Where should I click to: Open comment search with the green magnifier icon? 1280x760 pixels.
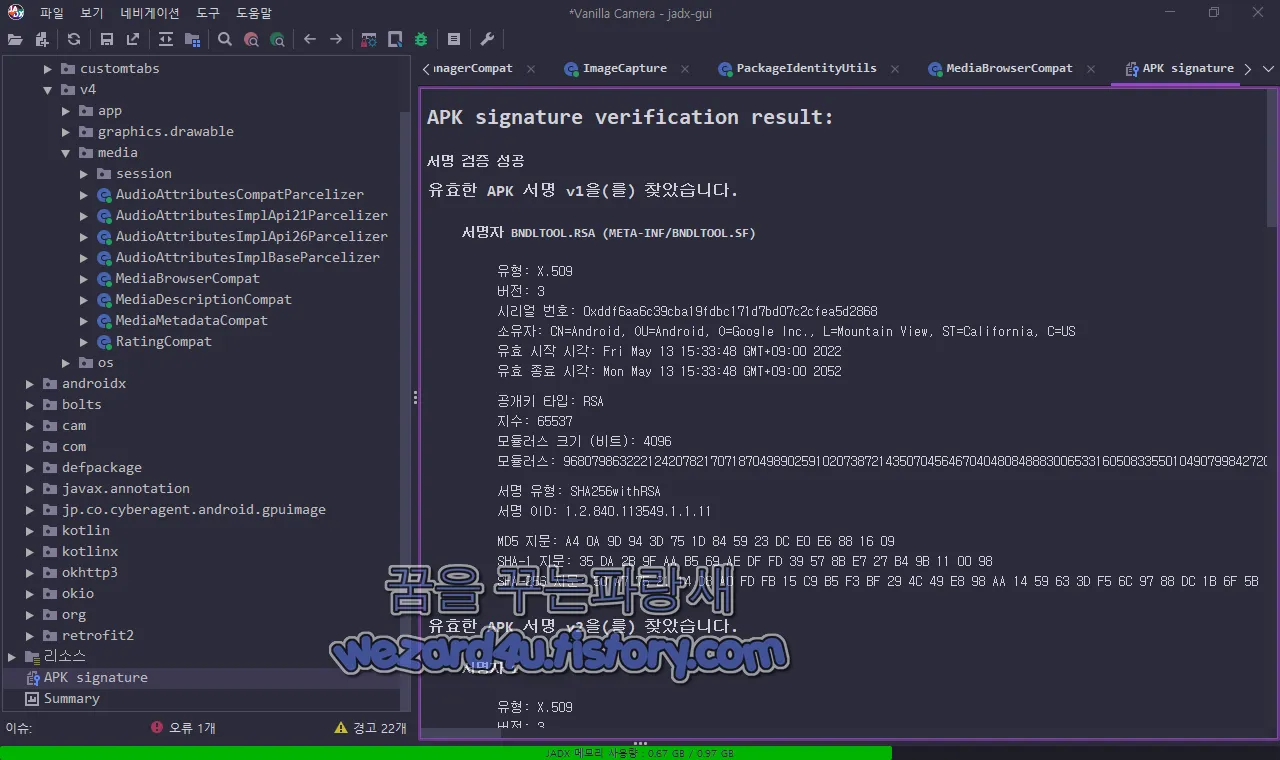tap(277, 40)
